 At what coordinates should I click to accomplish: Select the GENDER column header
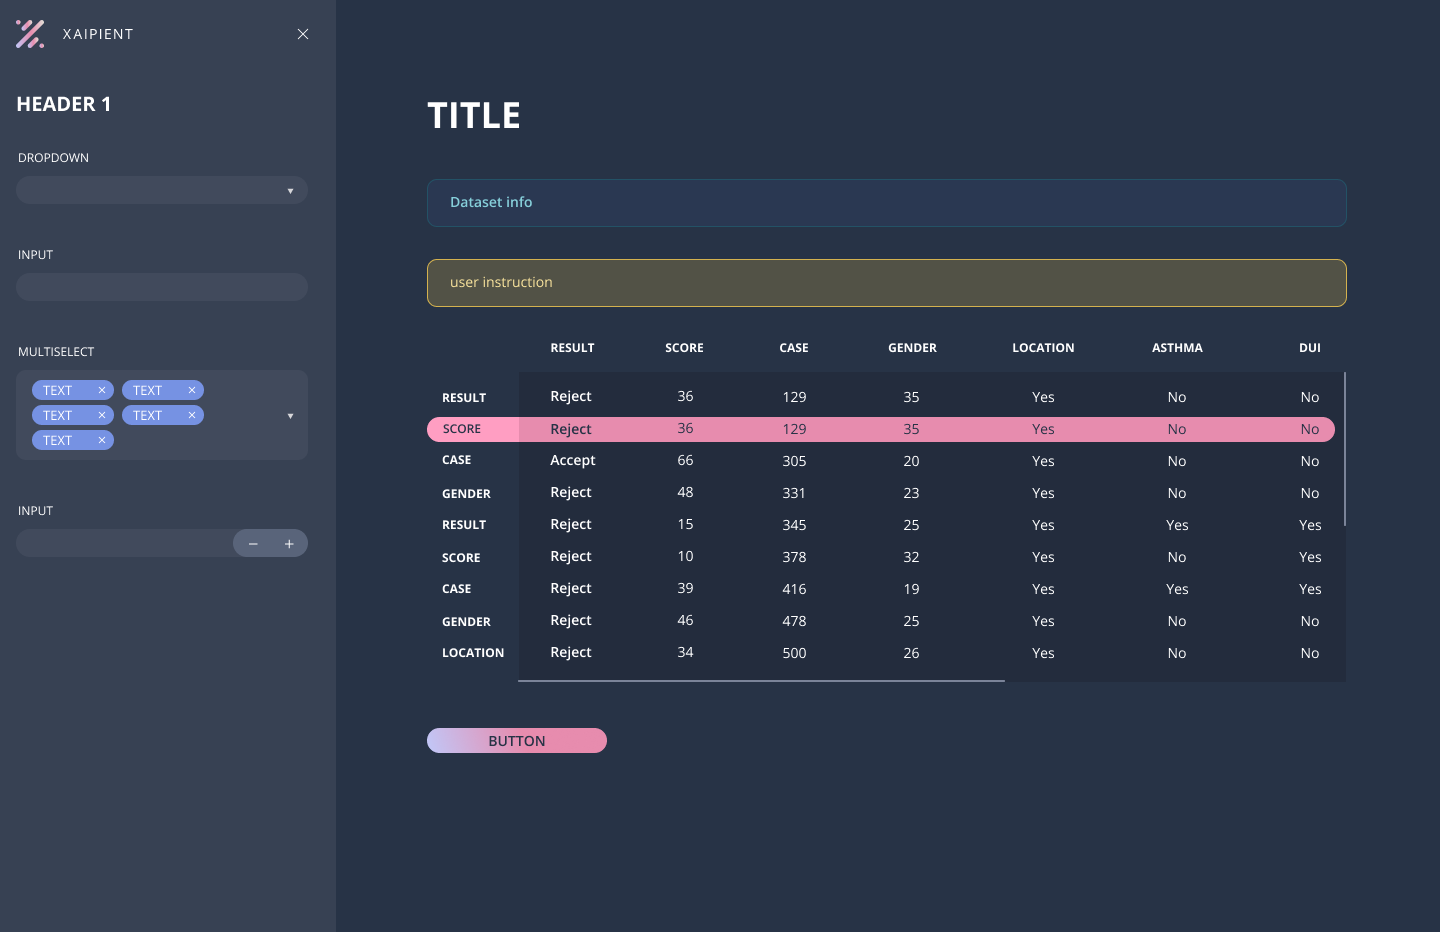(x=911, y=347)
